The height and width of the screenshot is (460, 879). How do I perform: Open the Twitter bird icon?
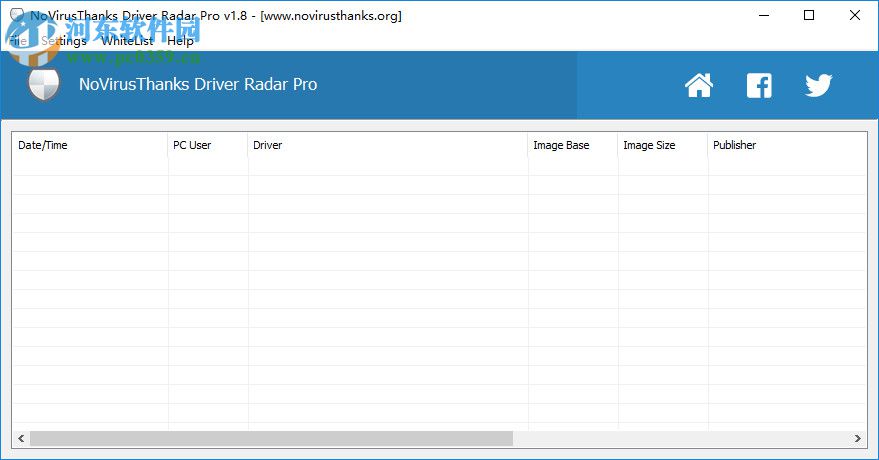[x=818, y=86]
